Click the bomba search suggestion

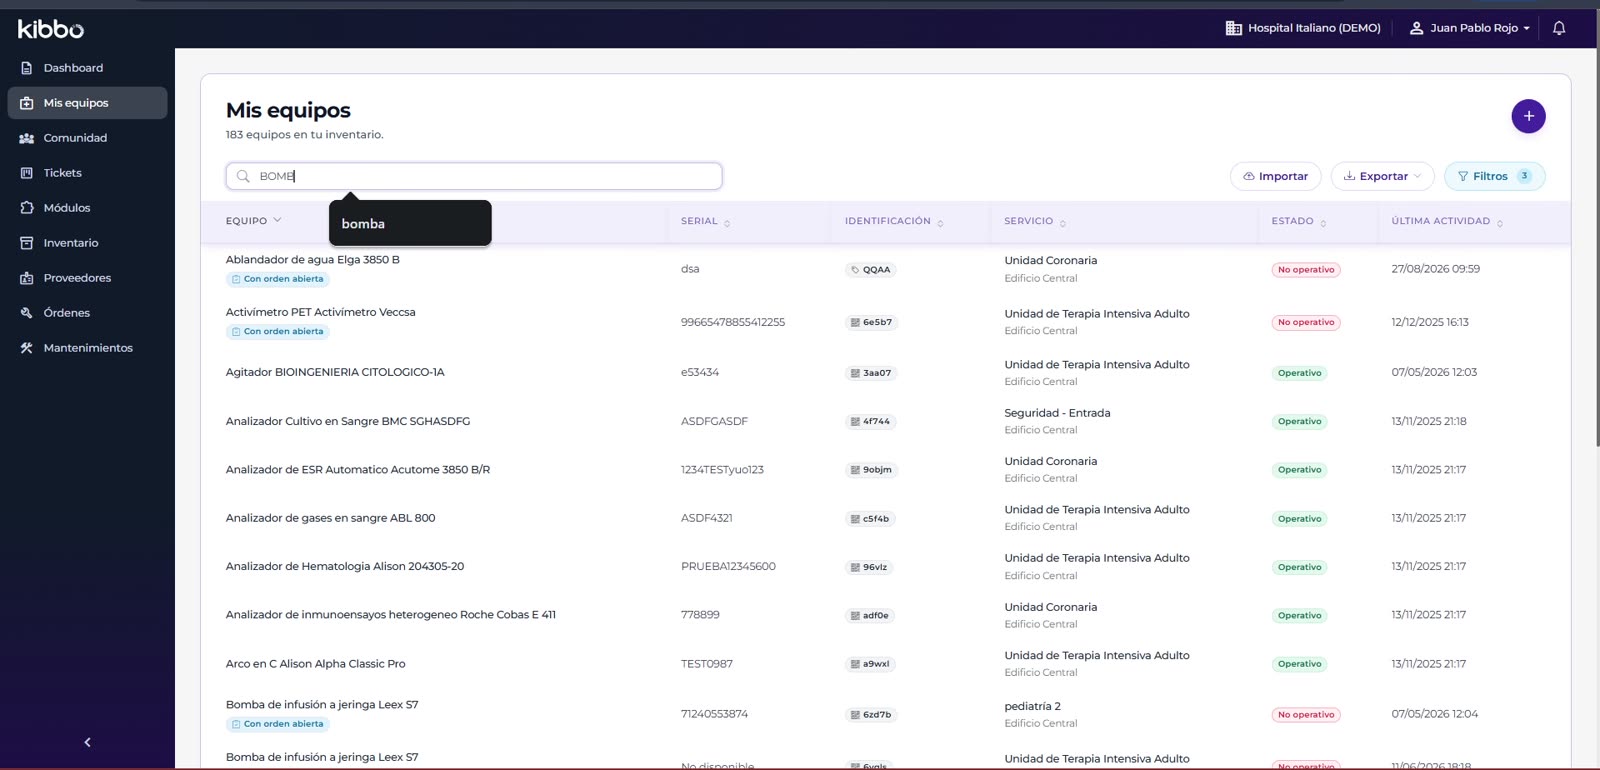click(x=410, y=223)
